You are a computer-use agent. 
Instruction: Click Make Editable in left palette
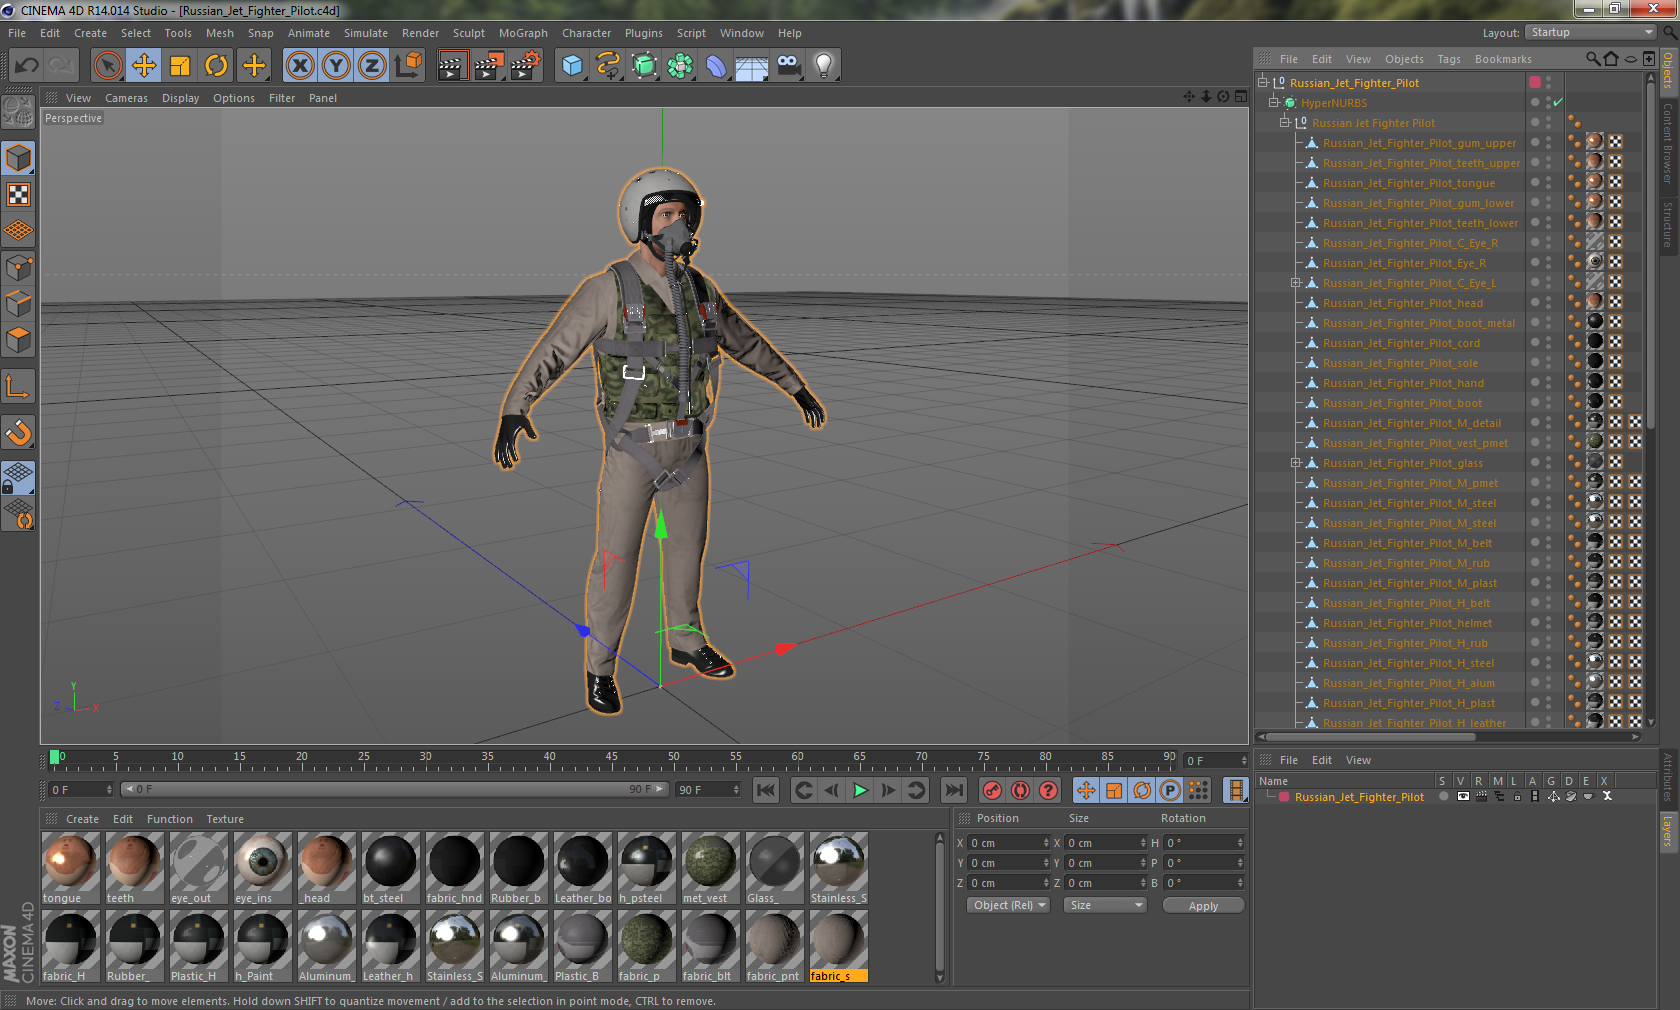(18, 112)
